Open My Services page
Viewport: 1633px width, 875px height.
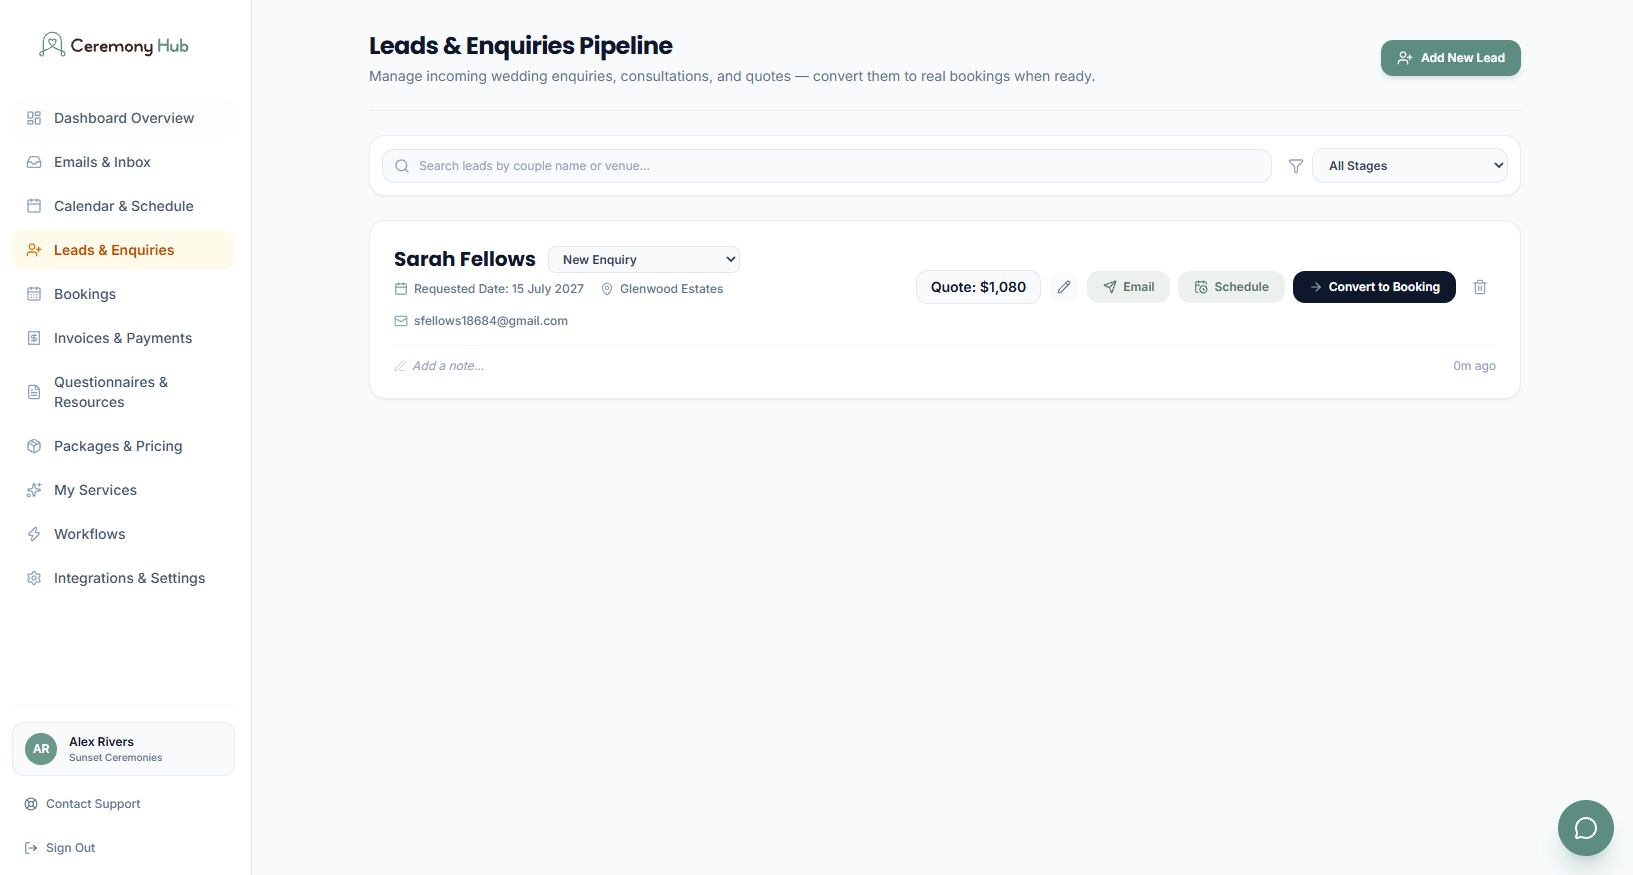tap(124, 490)
